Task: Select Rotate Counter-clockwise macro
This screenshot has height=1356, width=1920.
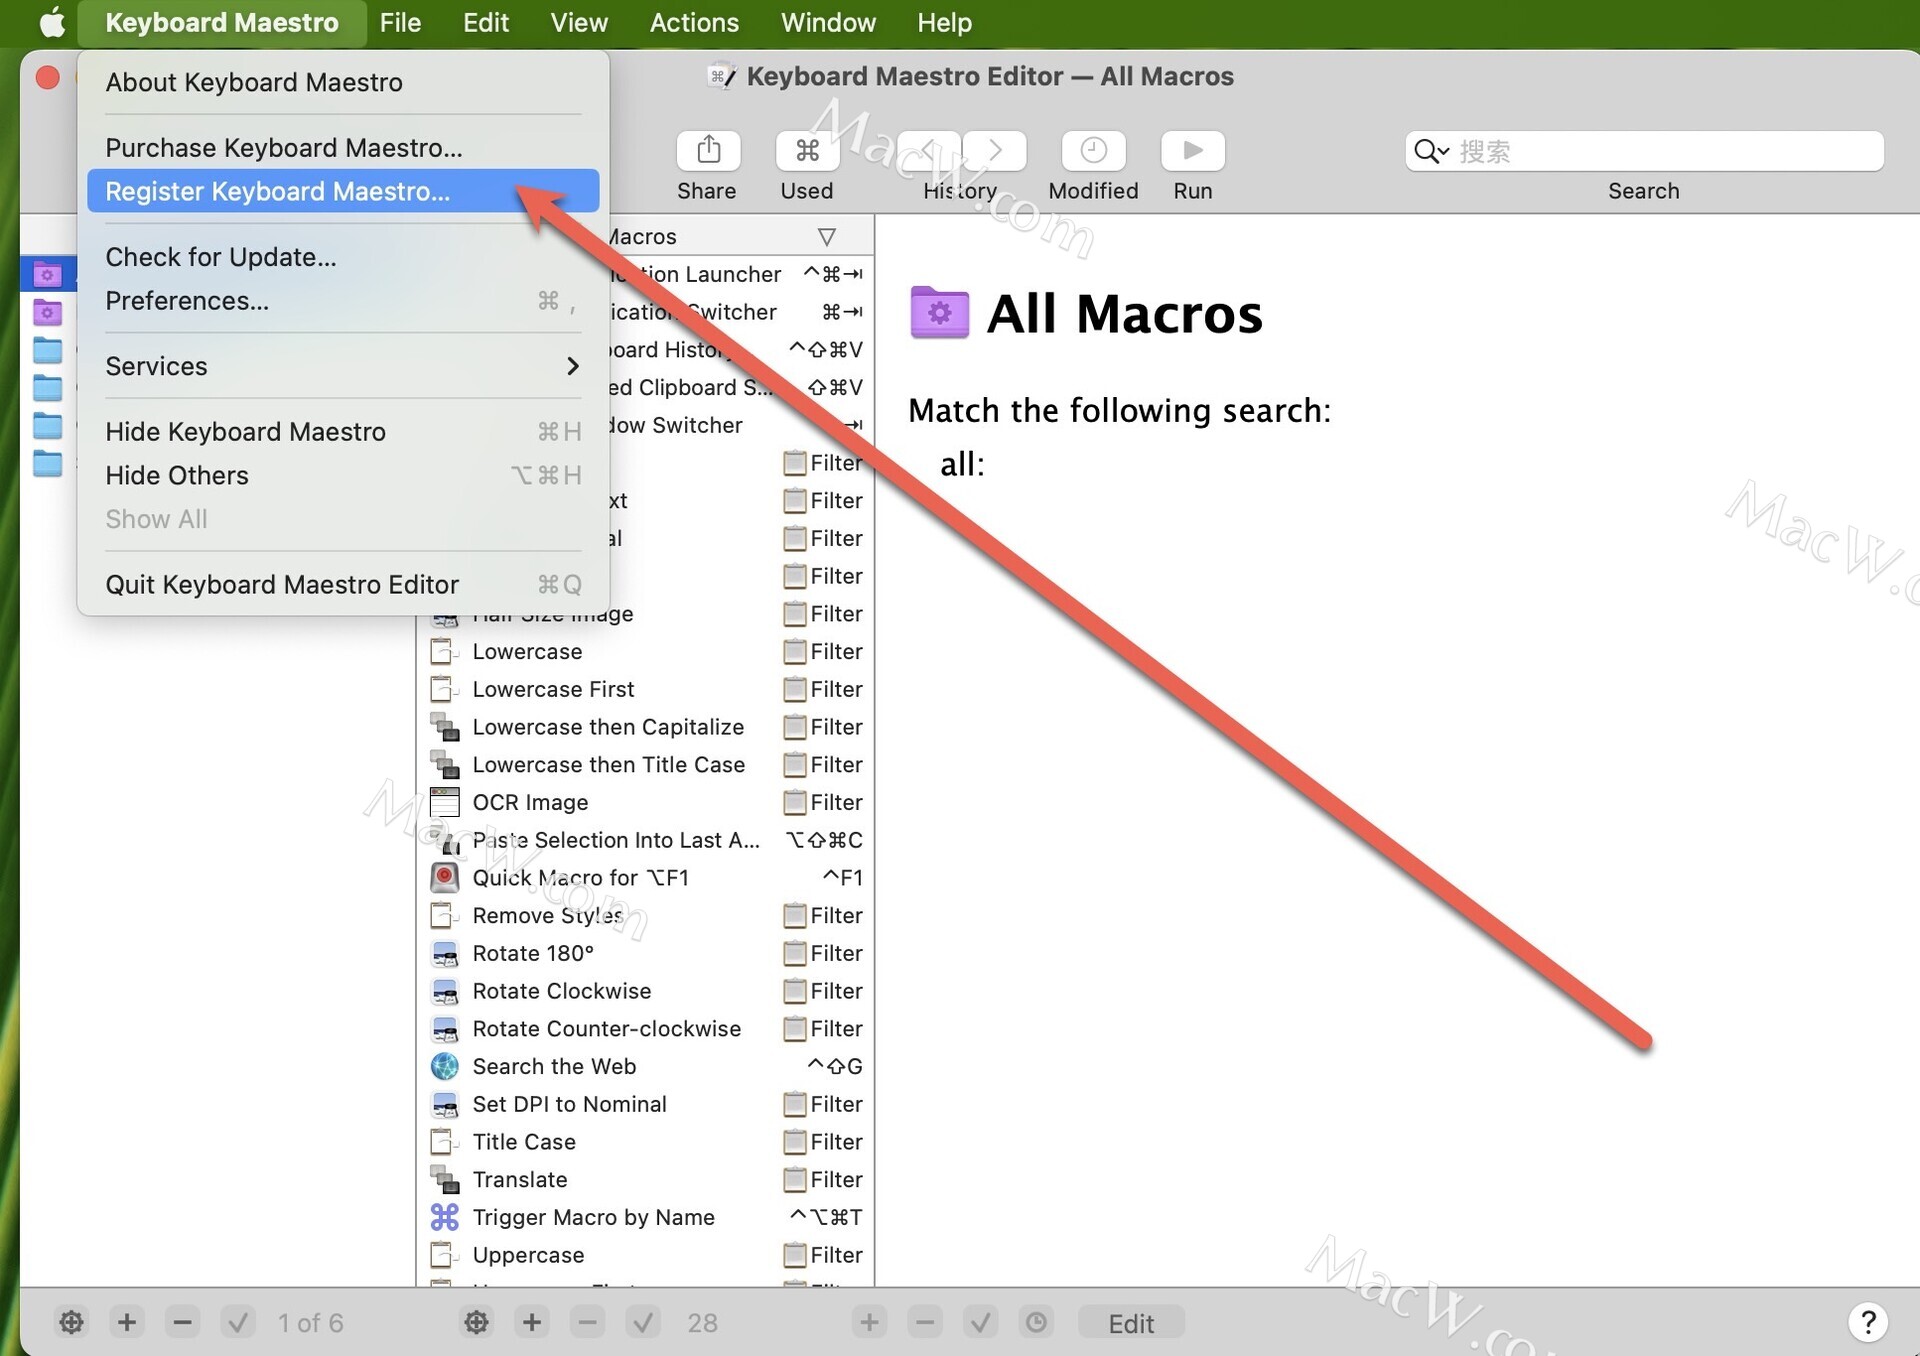Action: click(646, 1029)
